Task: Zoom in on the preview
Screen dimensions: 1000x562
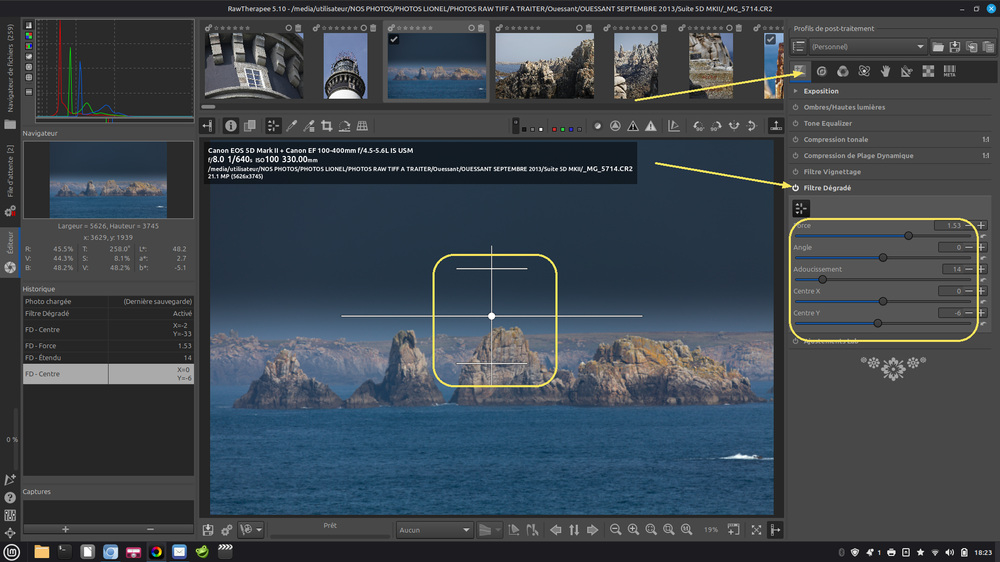Action: click(633, 529)
